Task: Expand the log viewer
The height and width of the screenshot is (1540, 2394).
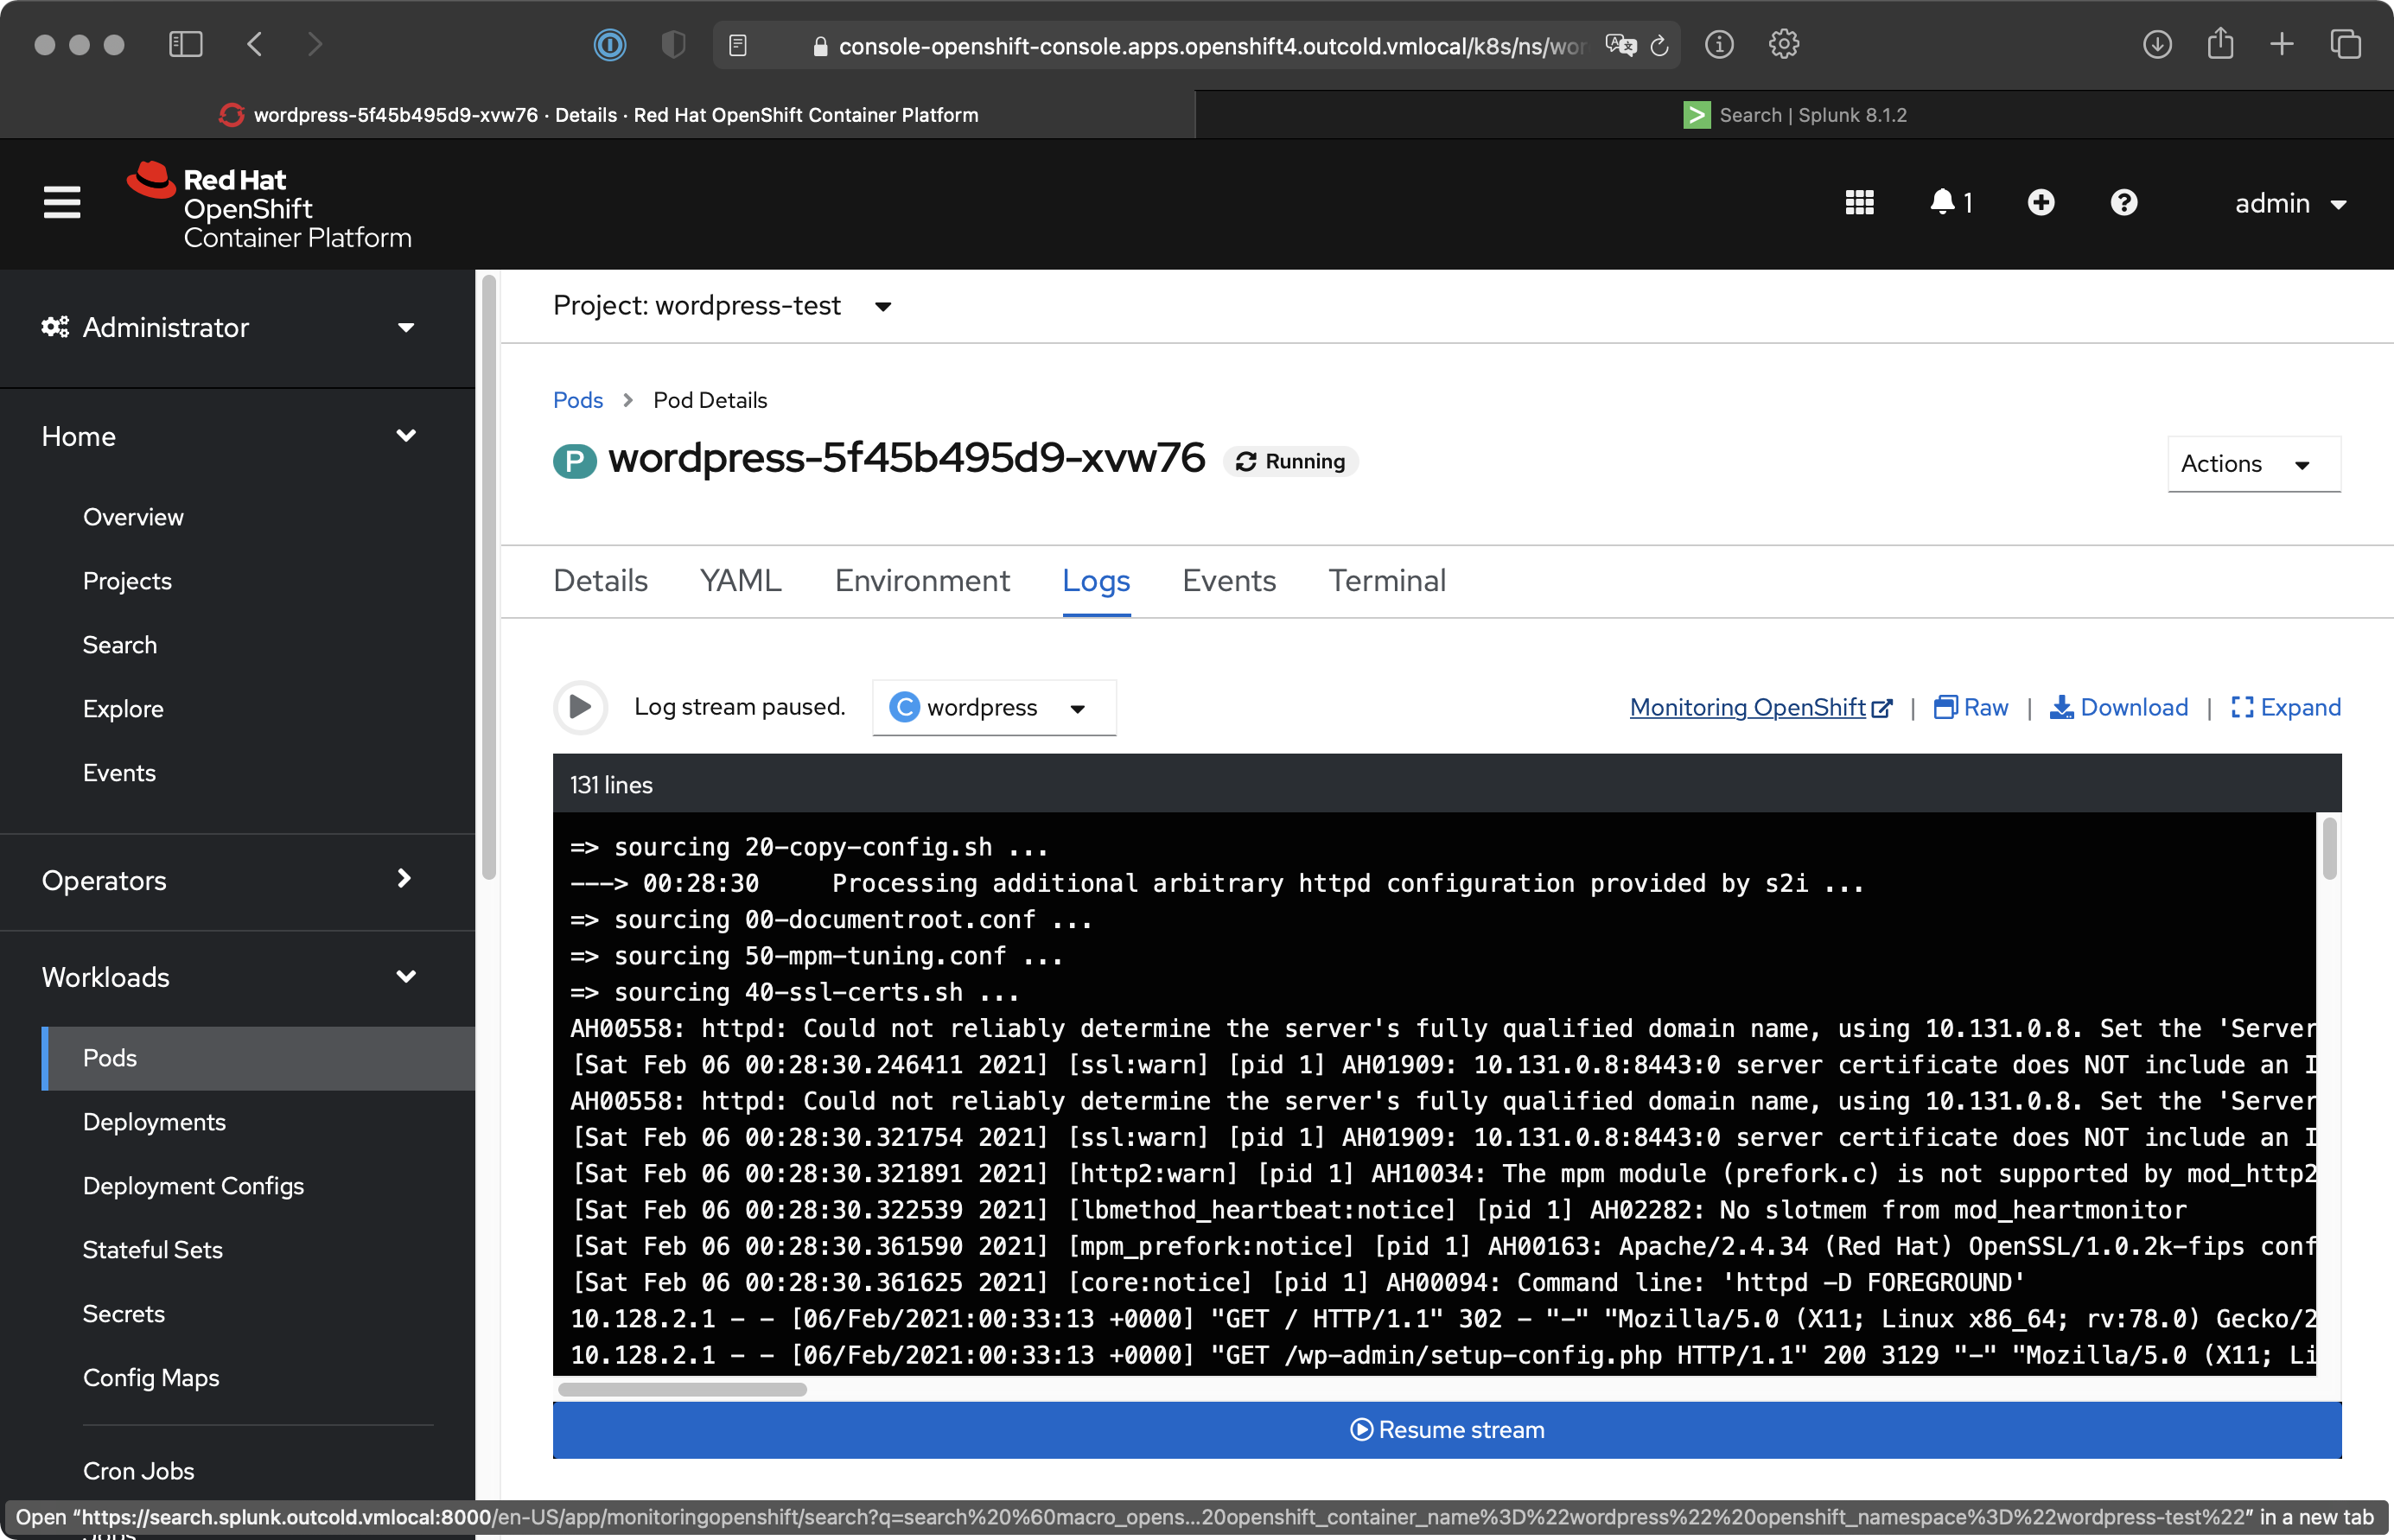Action: click(x=2286, y=707)
